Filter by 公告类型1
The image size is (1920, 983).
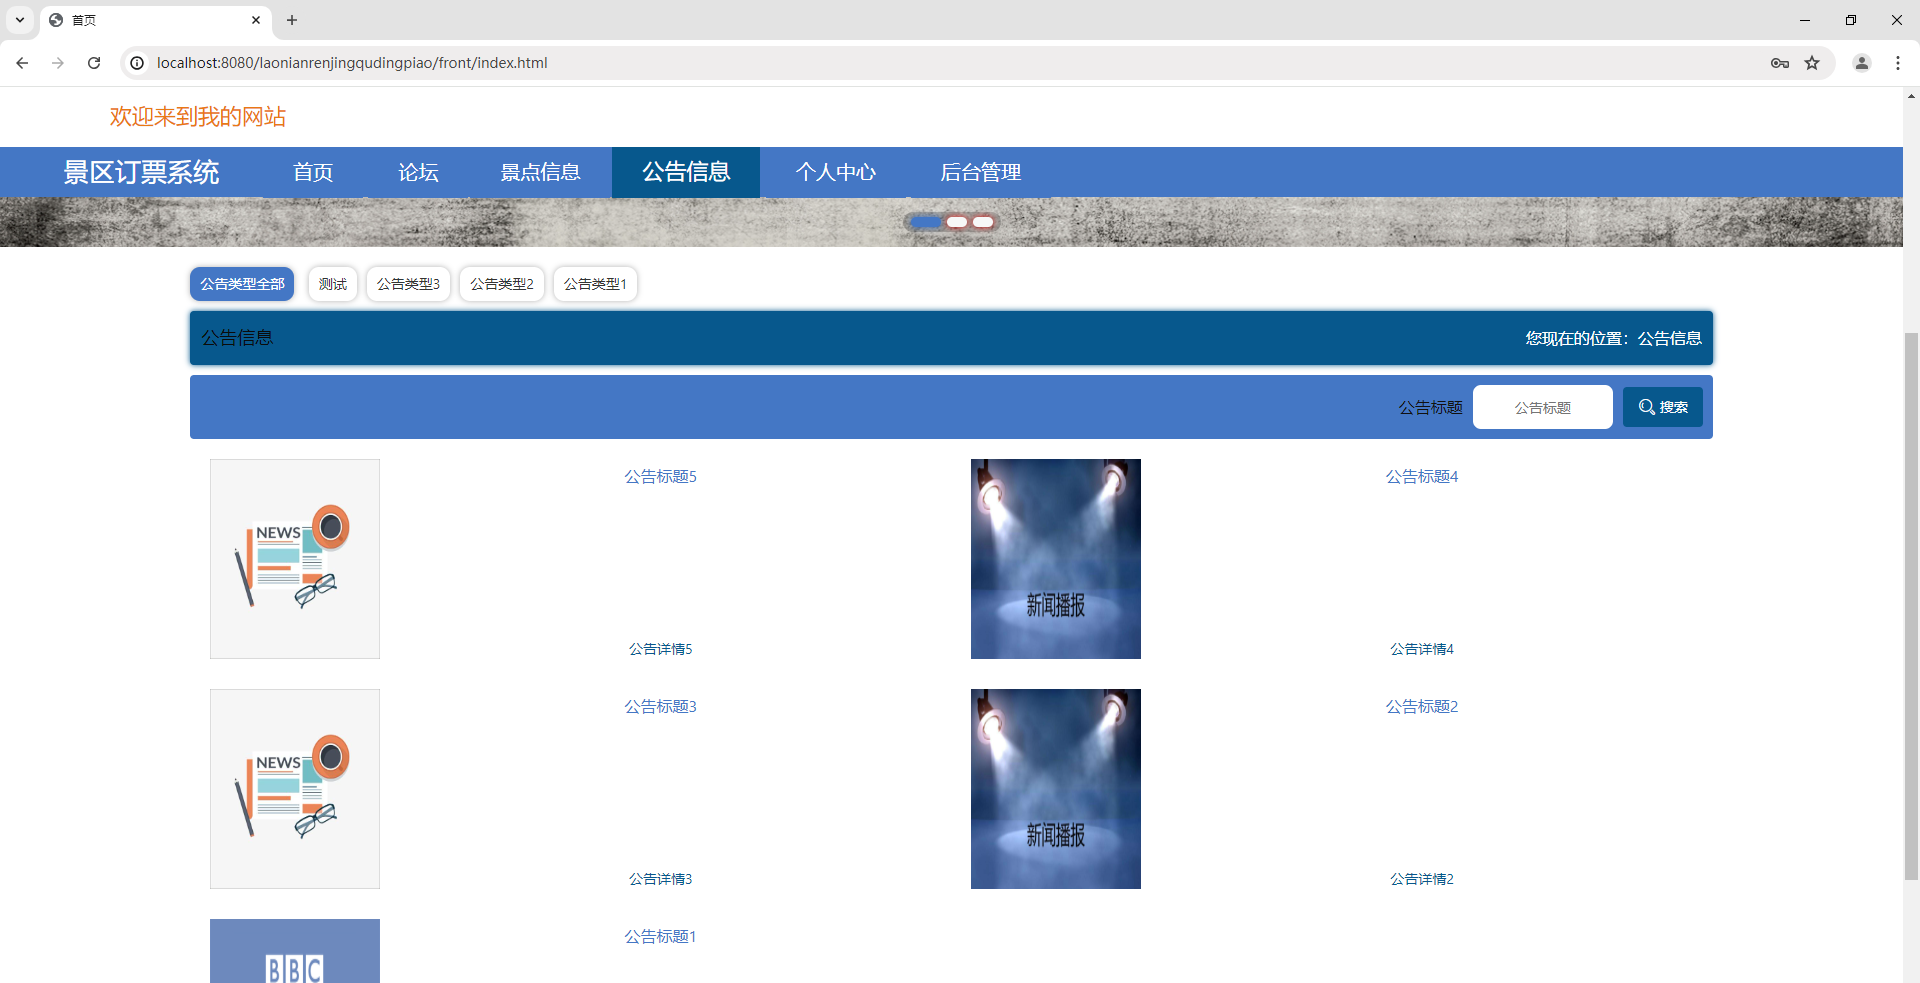(595, 284)
